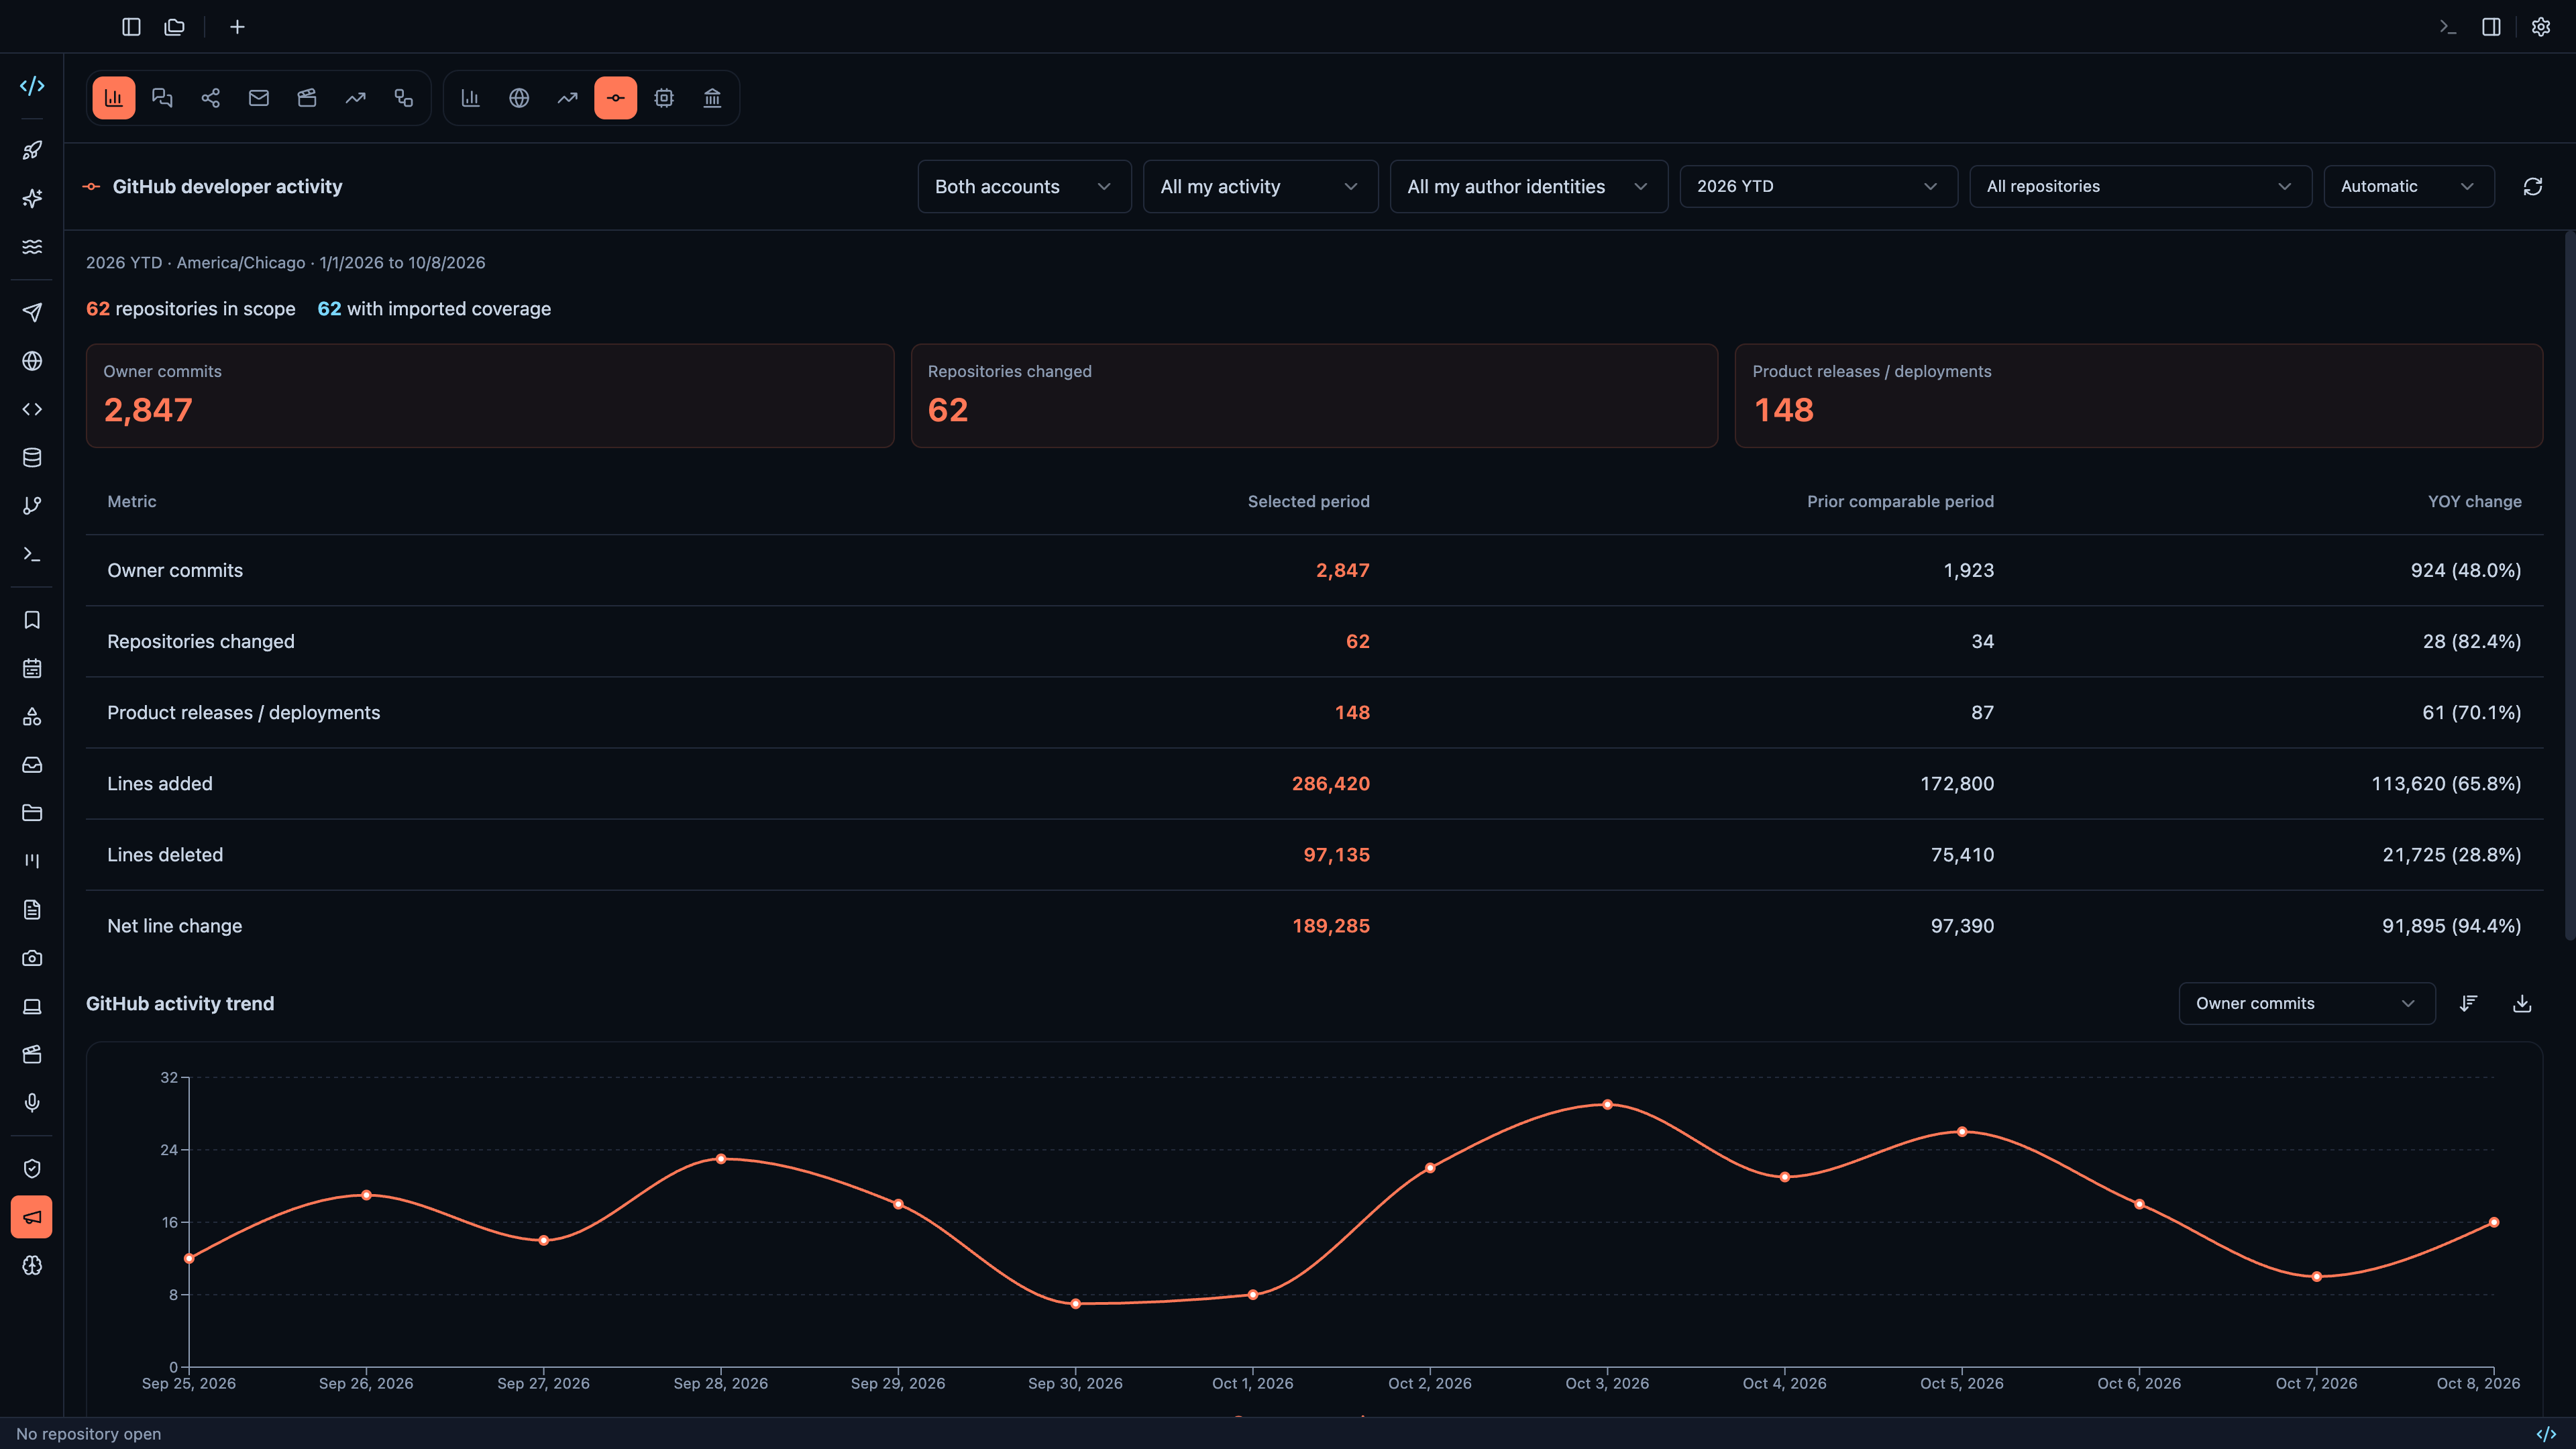
Task: Click the code icon in bottom status bar
Action: [2546, 1434]
